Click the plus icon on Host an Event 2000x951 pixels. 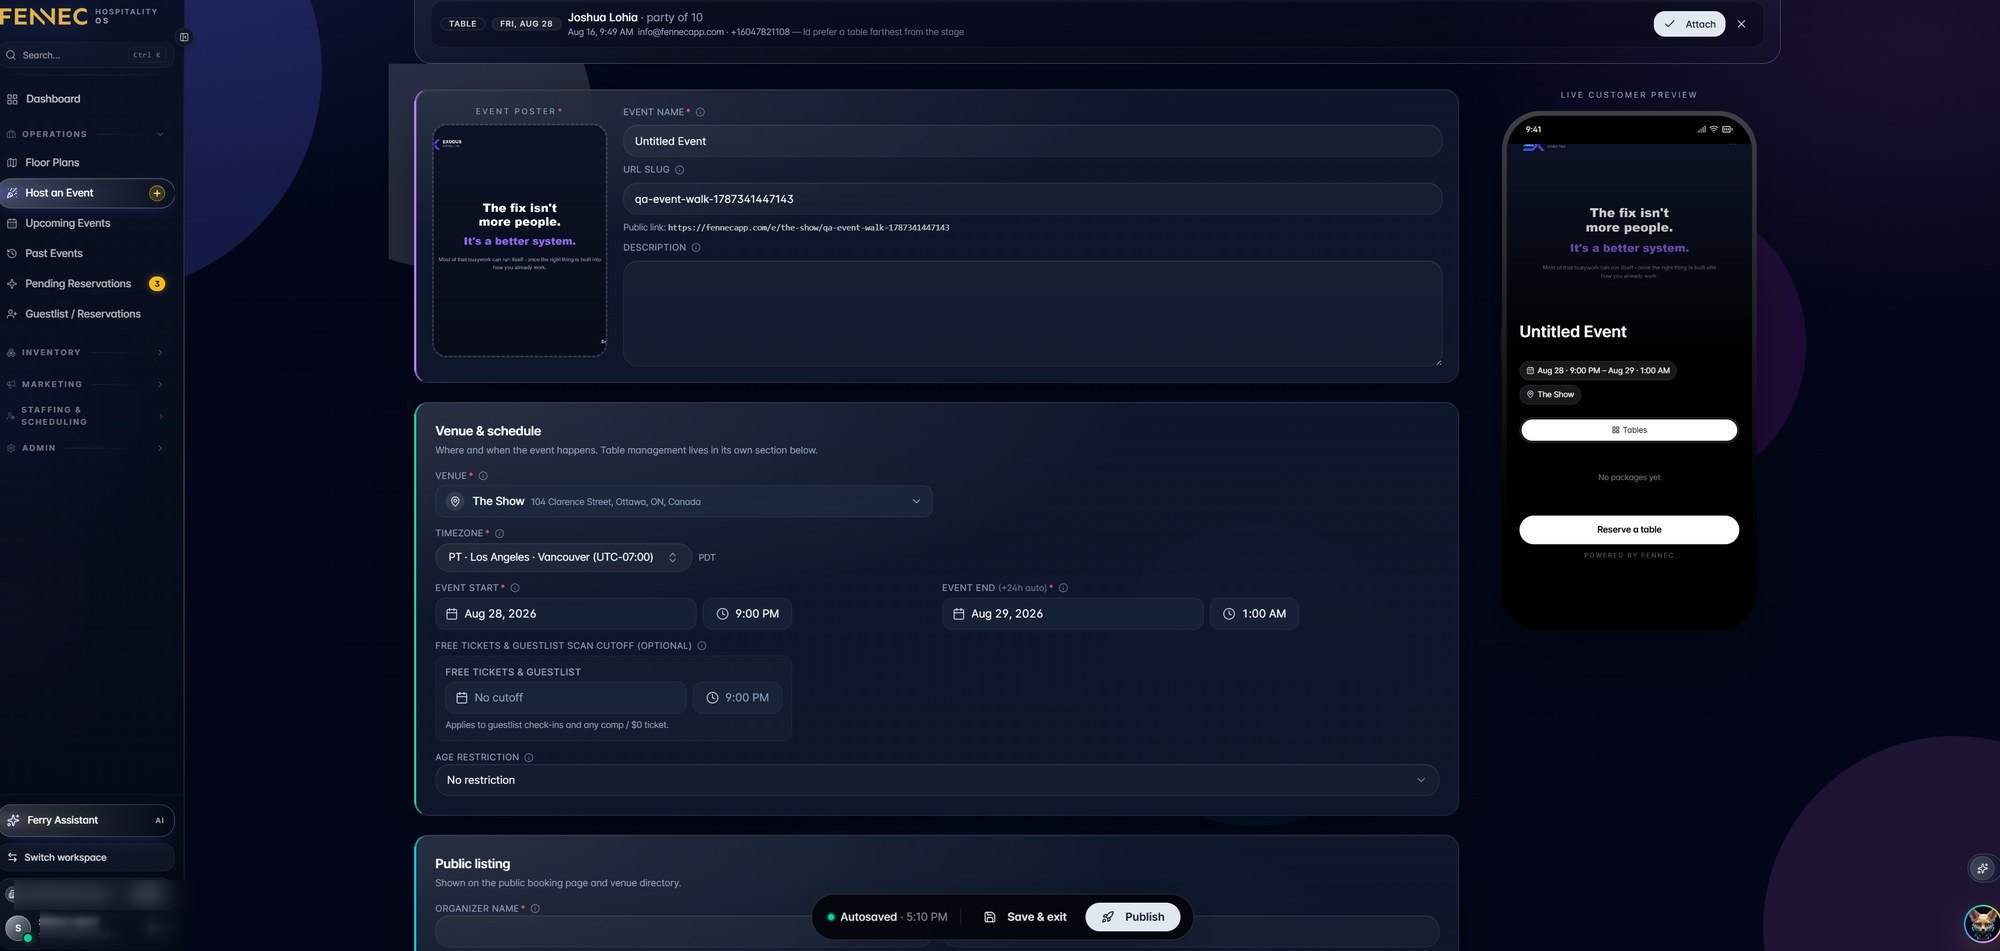pos(157,193)
